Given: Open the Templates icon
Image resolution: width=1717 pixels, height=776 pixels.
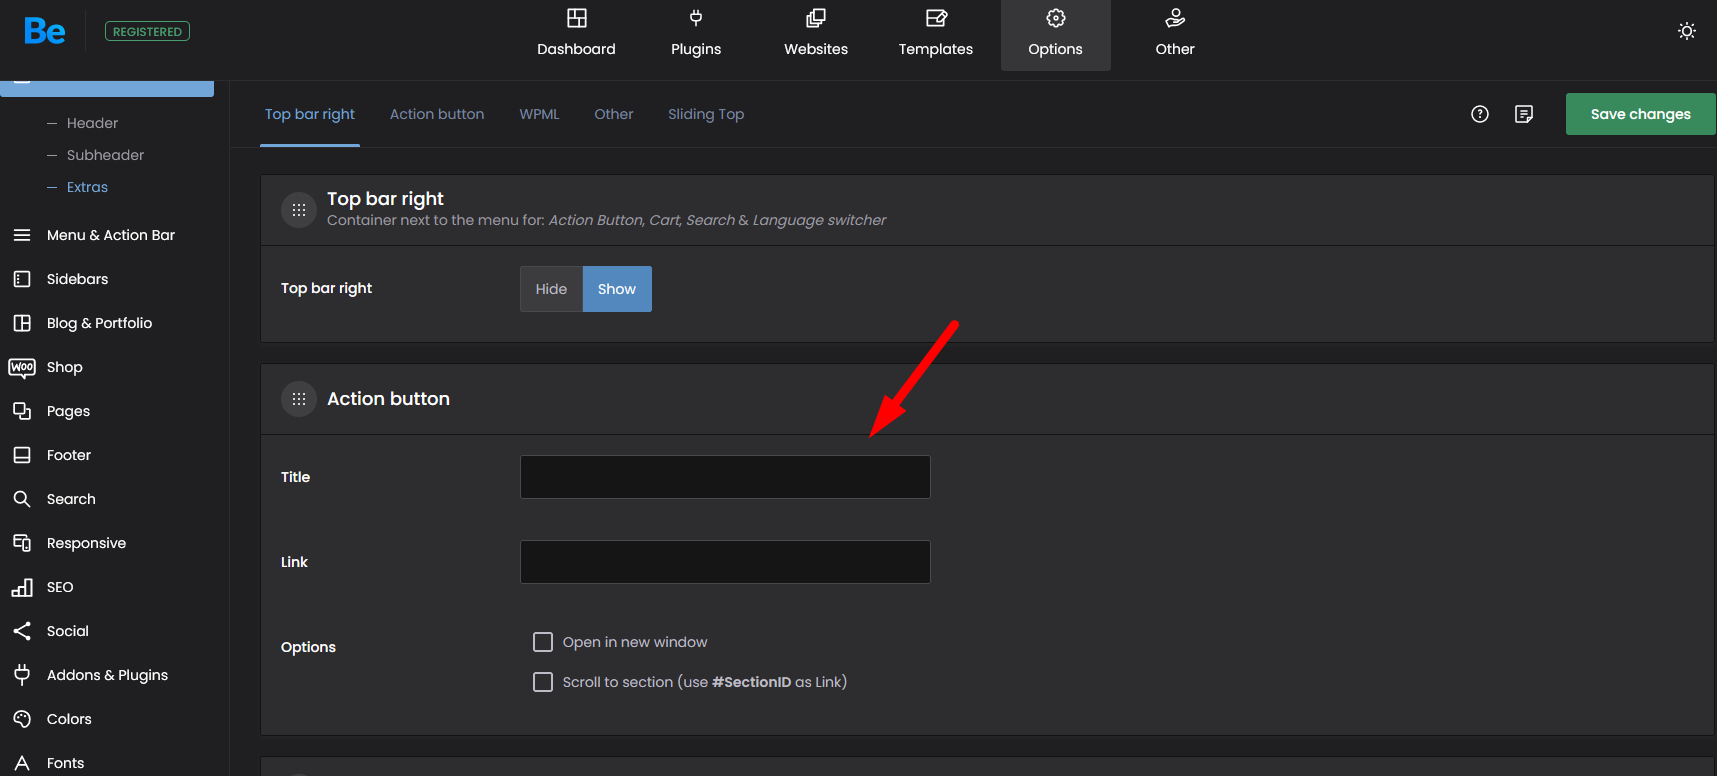Looking at the screenshot, I should point(936,18).
